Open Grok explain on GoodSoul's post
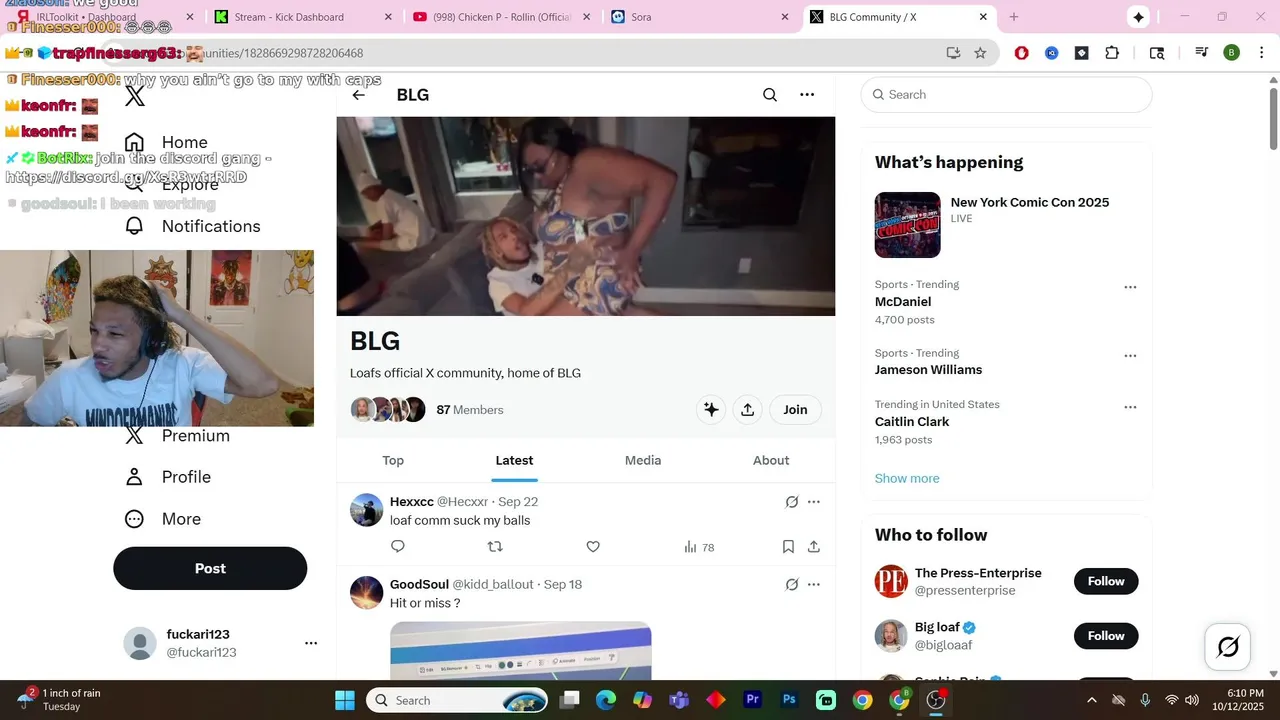The image size is (1280, 720). [792, 585]
